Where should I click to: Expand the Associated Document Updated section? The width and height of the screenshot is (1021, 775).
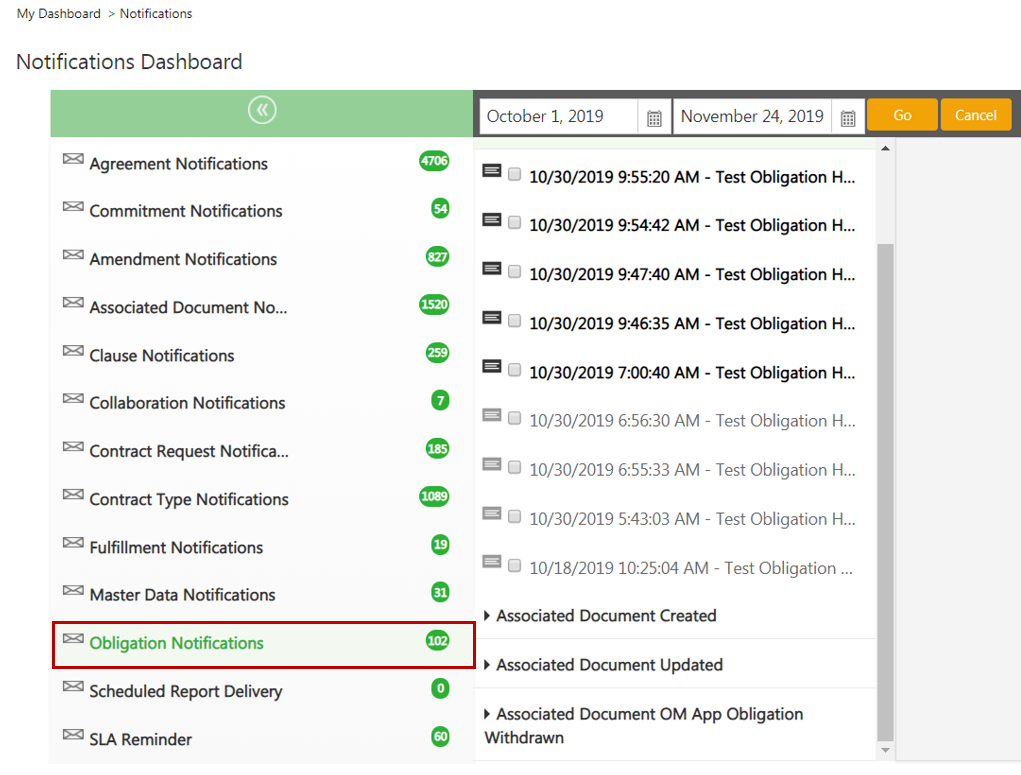[609, 665]
